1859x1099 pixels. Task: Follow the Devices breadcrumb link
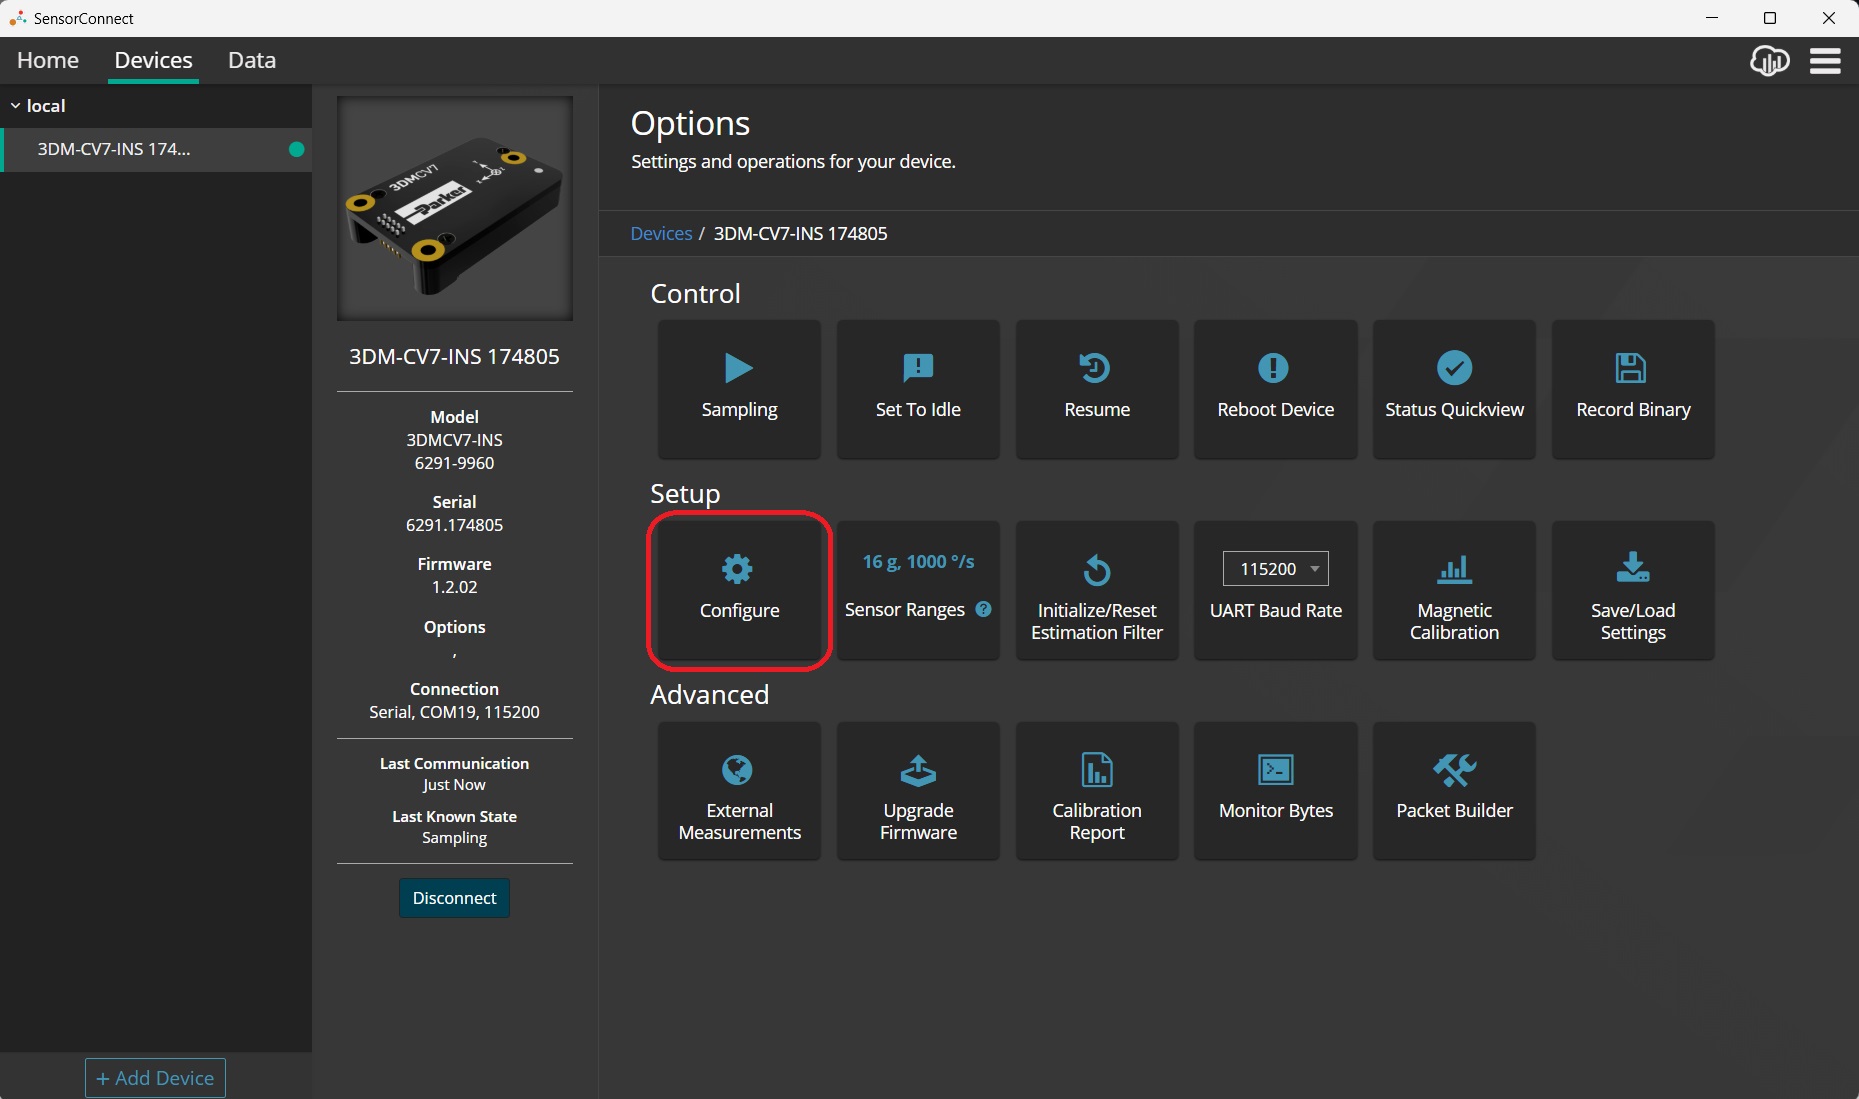pyautogui.click(x=661, y=233)
